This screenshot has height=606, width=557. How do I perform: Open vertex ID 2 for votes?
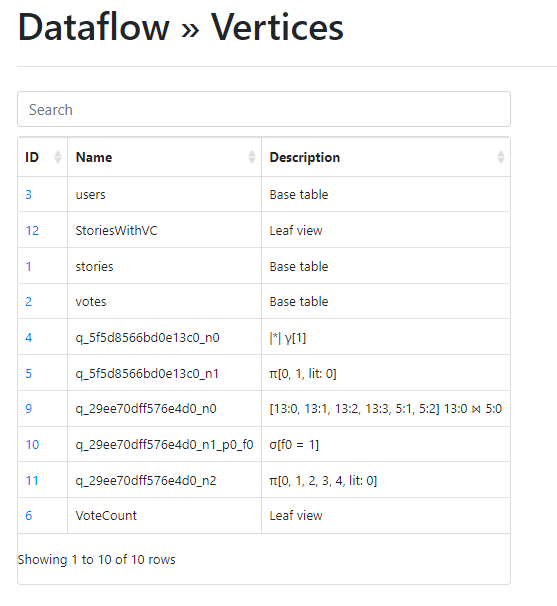click(29, 302)
